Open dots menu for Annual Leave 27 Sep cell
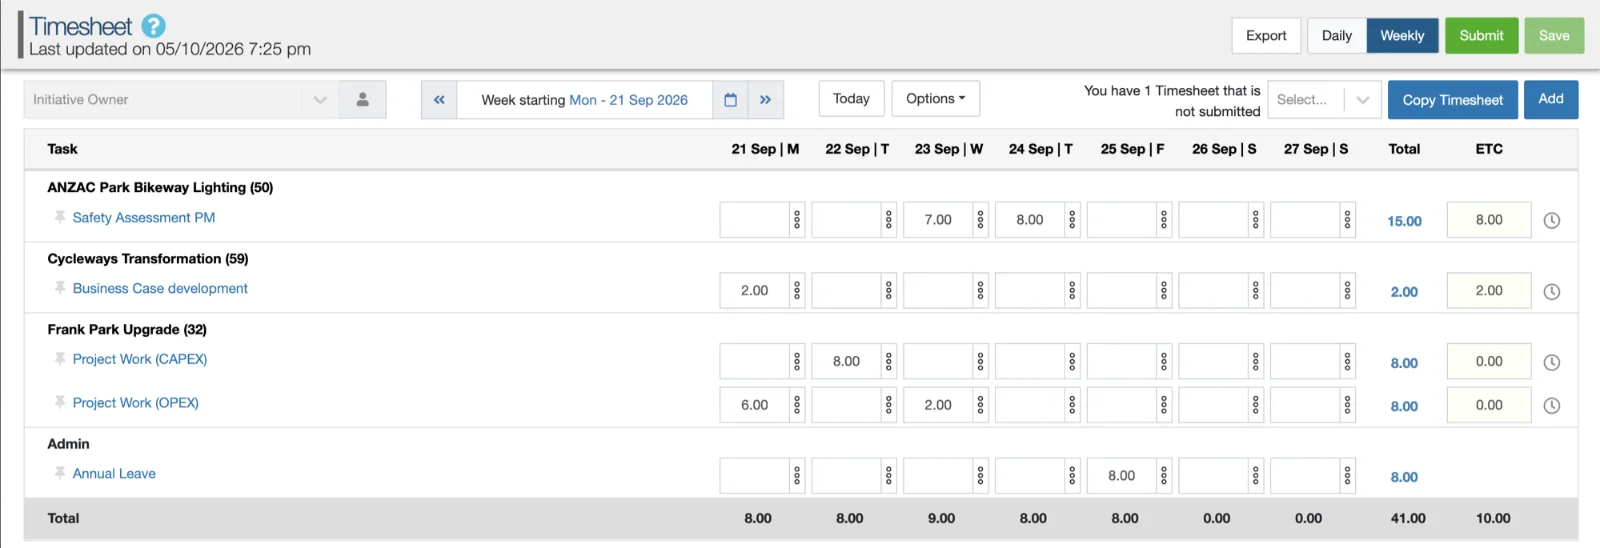Screen dimensions: 1600x548 point(1348,476)
